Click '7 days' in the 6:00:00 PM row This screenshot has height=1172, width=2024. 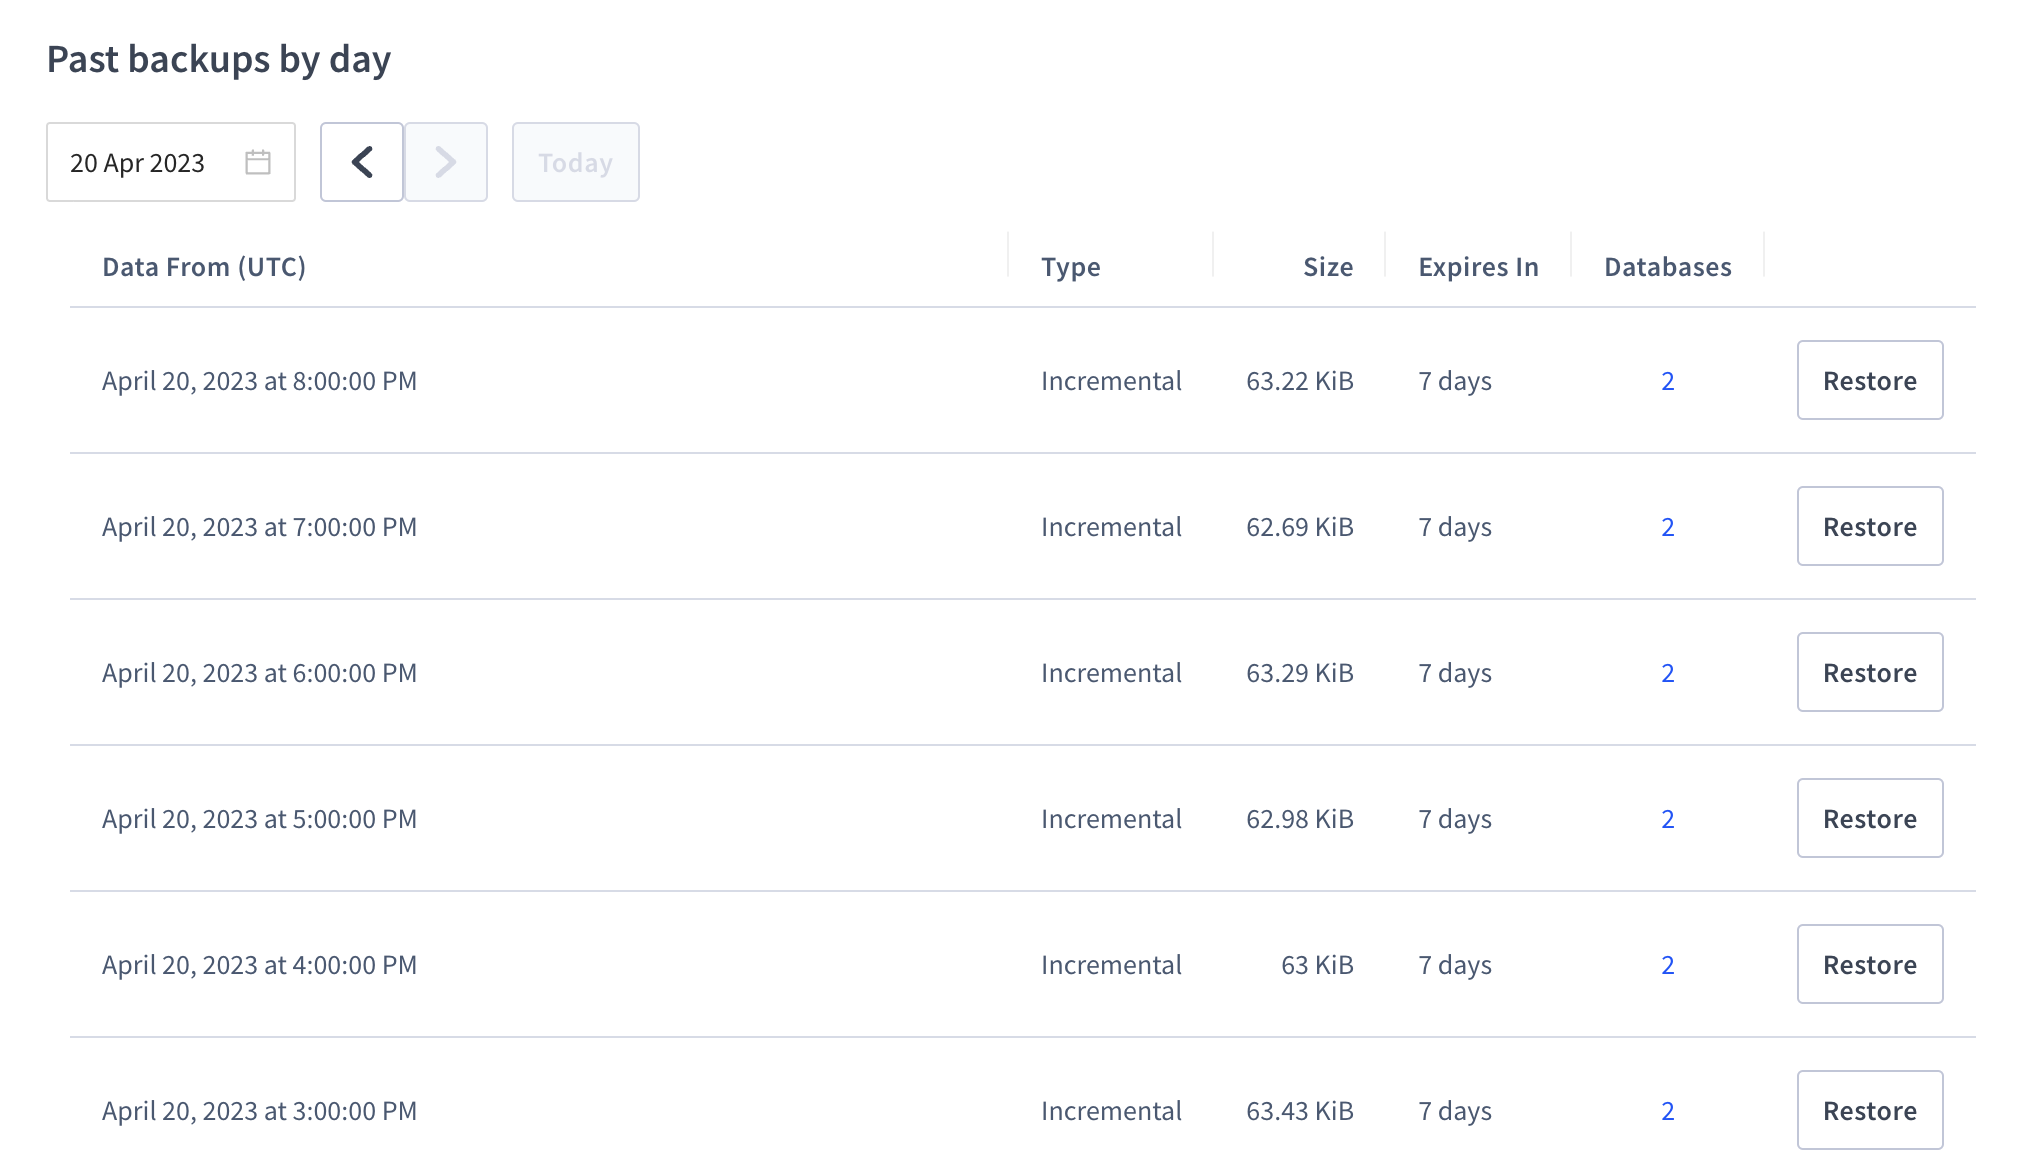(x=1455, y=673)
